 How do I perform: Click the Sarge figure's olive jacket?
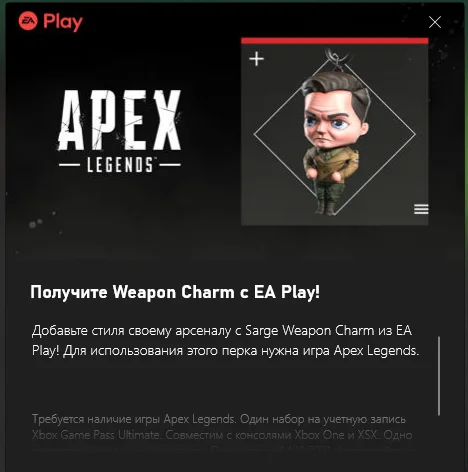pos(332,165)
